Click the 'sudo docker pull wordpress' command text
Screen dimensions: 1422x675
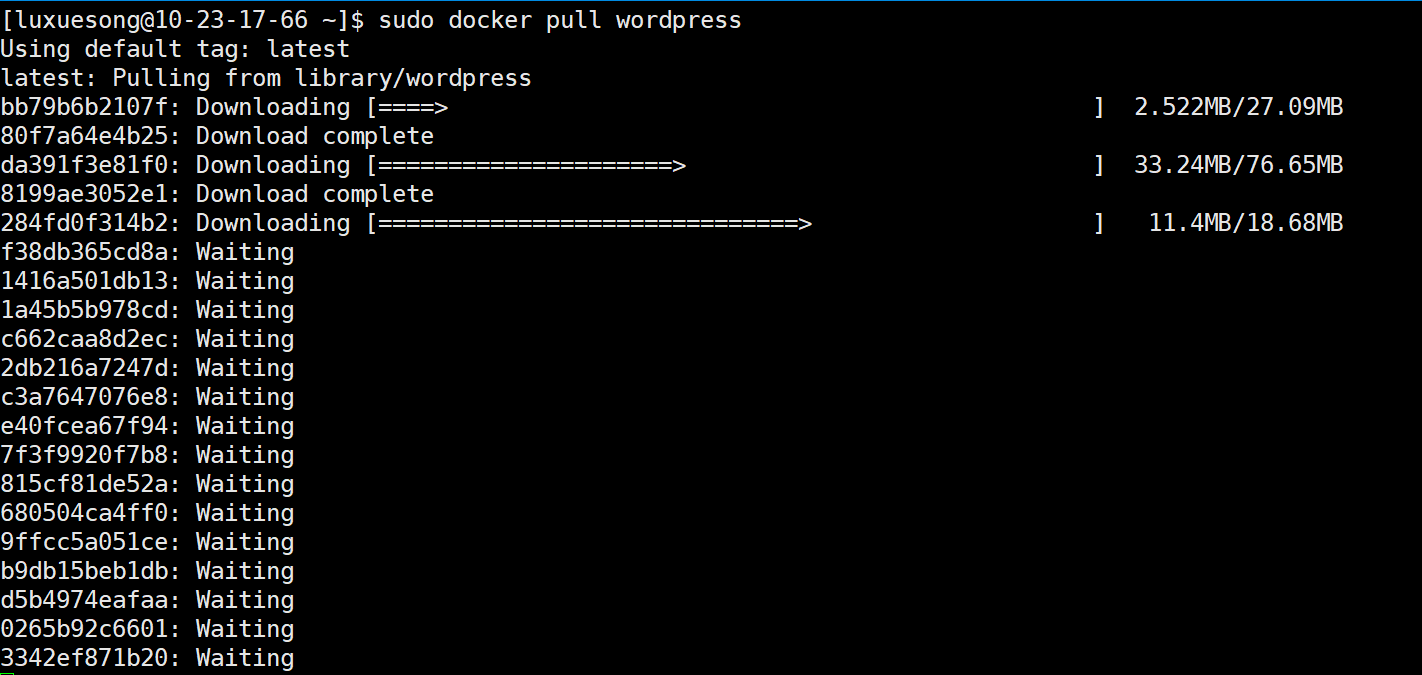[x=559, y=20]
